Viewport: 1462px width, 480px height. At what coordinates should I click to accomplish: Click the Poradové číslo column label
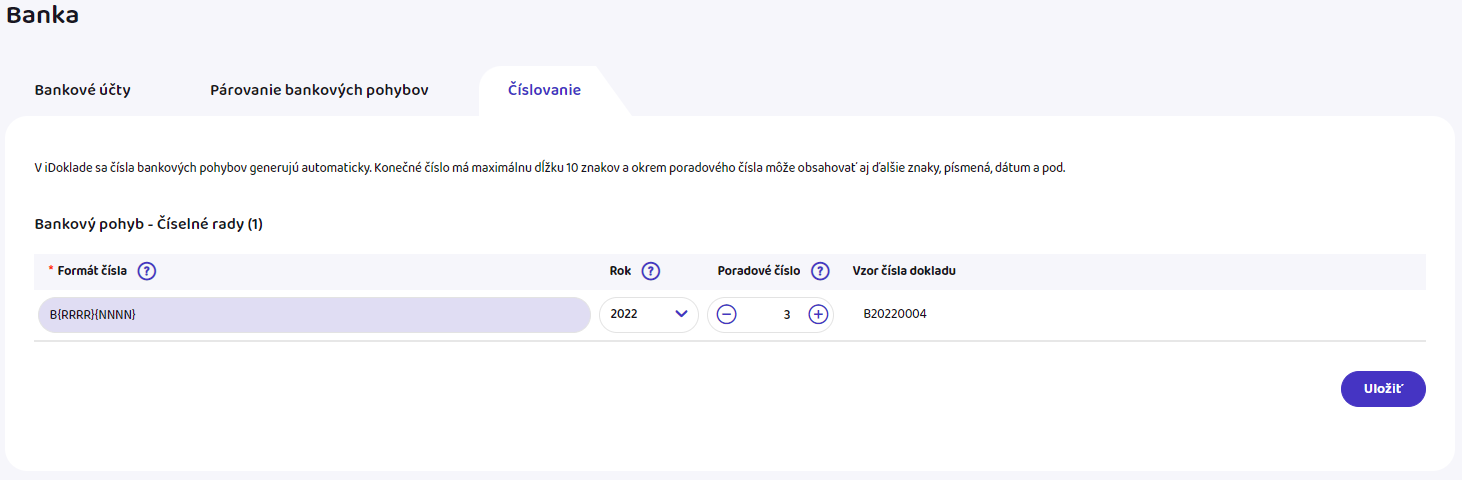click(758, 271)
